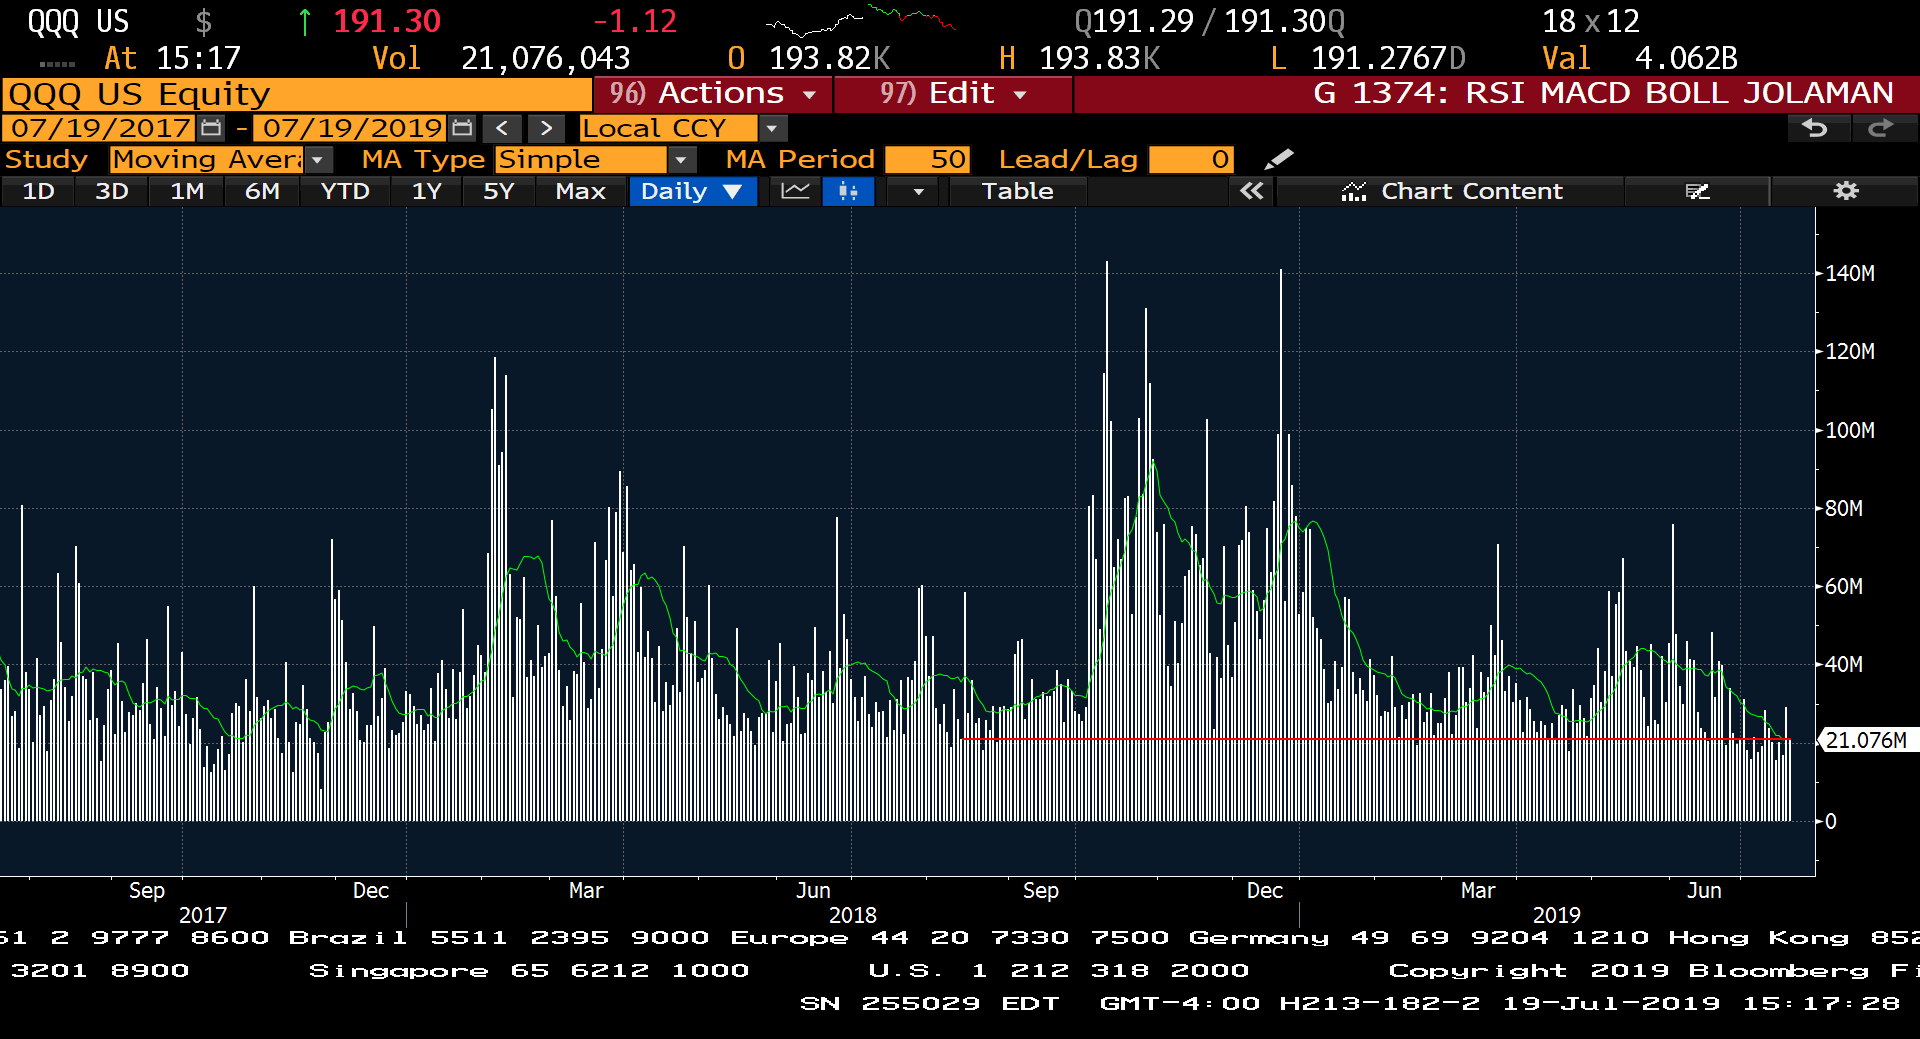The image size is (1920, 1039).
Task: Click the 21.076M last volume label
Action: tap(1867, 740)
